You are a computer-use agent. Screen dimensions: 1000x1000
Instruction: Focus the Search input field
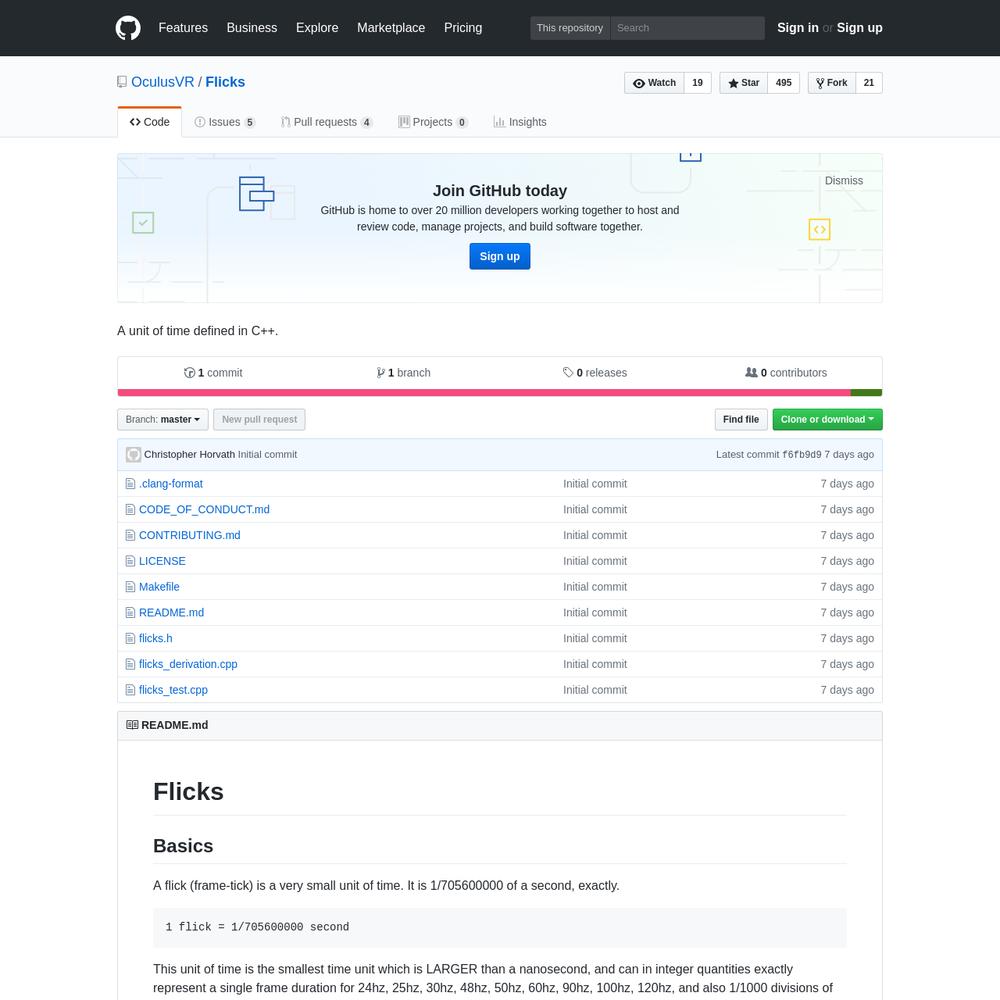click(687, 28)
